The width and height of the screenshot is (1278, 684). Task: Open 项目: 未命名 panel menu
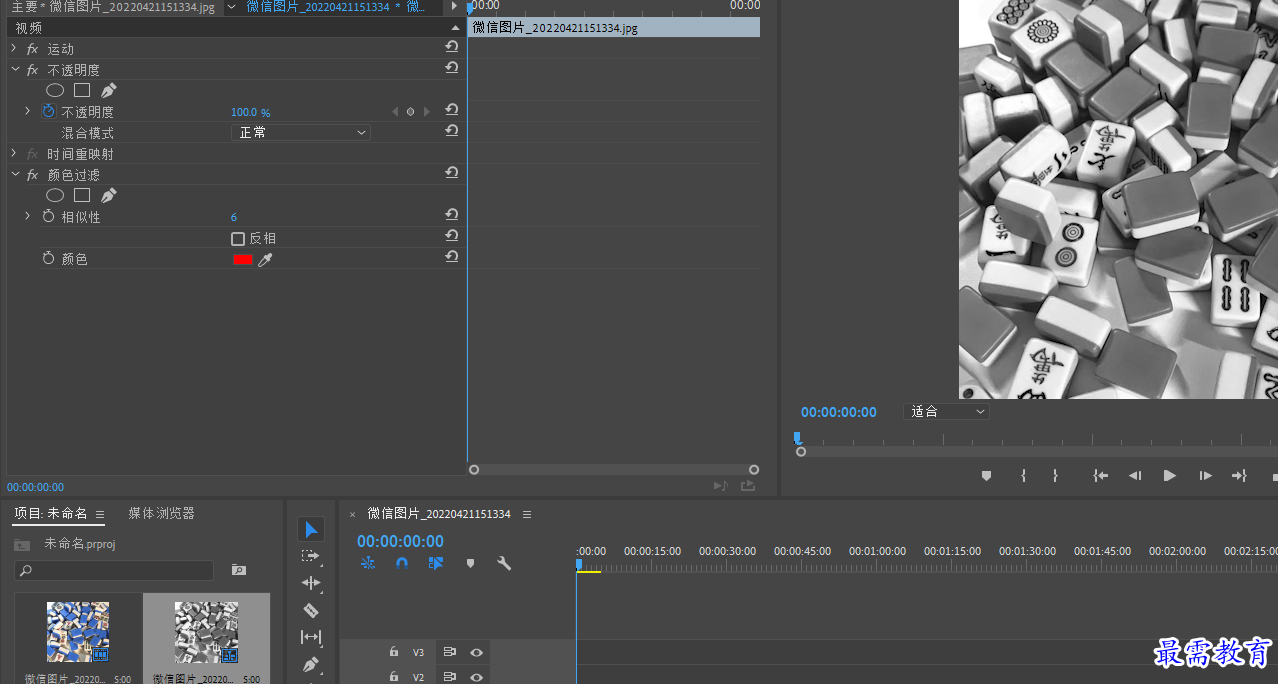[x=99, y=515]
